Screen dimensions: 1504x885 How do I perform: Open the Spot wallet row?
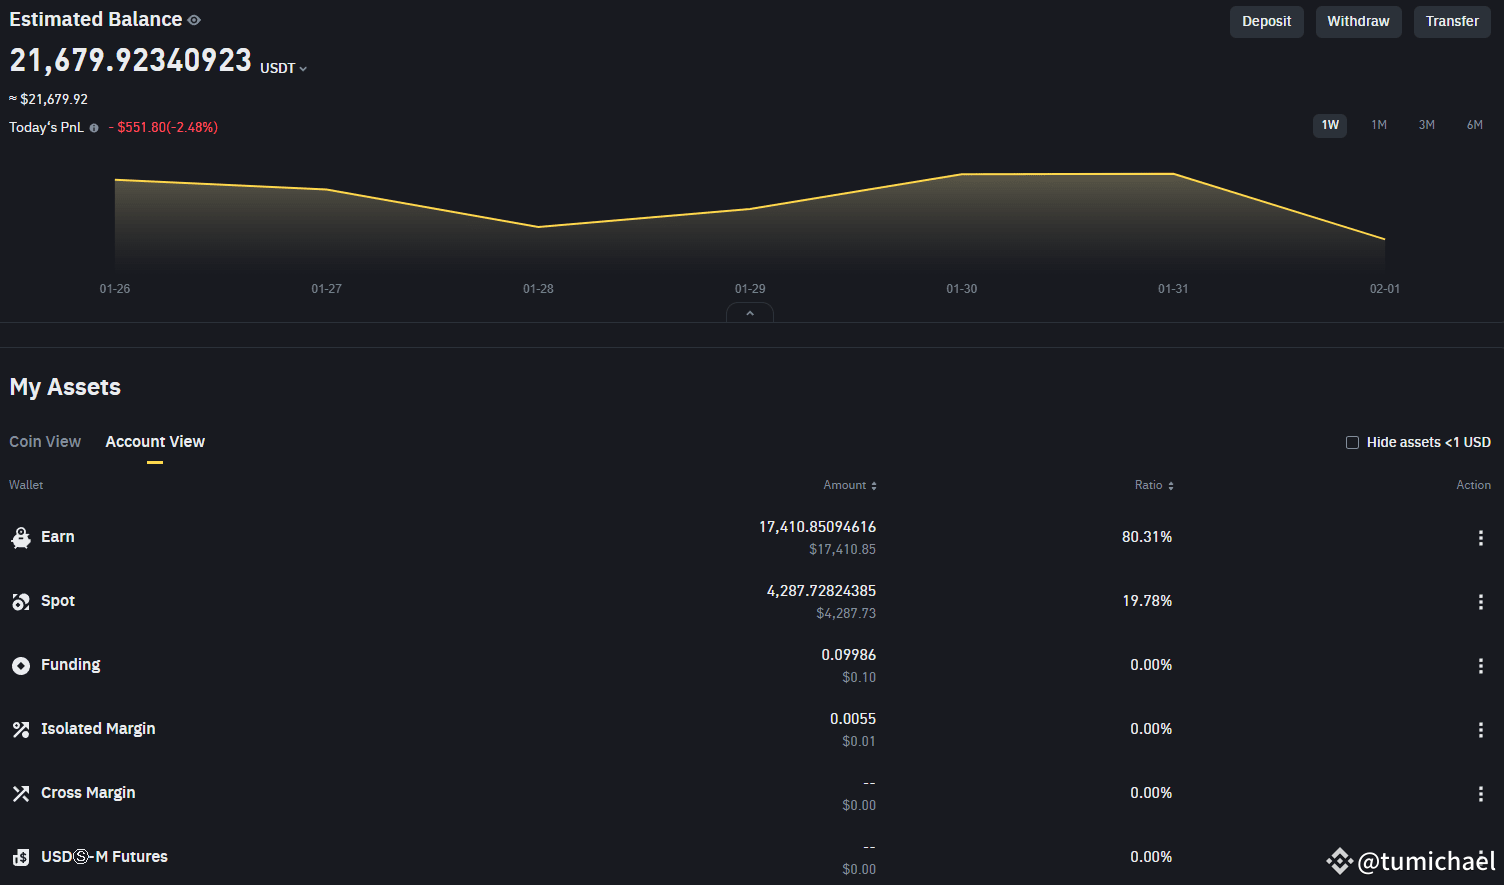point(750,601)
